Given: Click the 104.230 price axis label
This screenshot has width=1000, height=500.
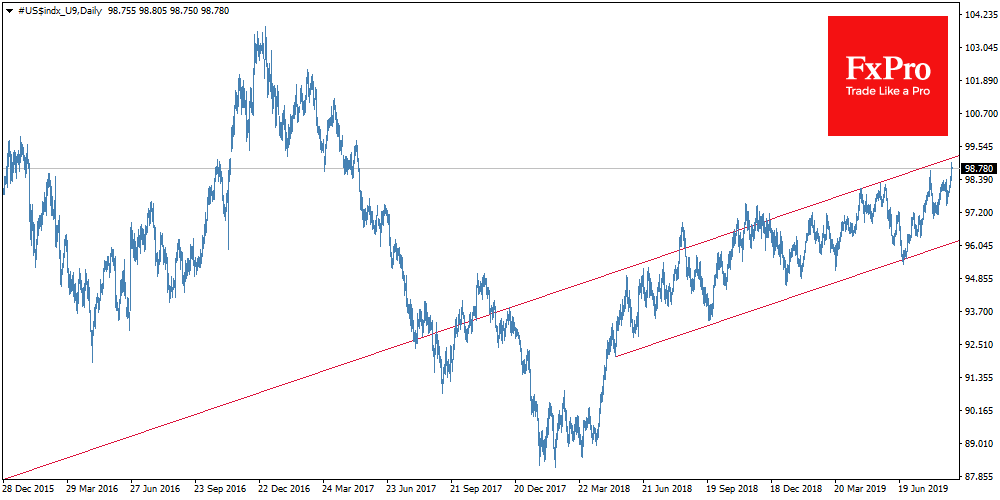Looking at the screenshot, I should [979, 15].
